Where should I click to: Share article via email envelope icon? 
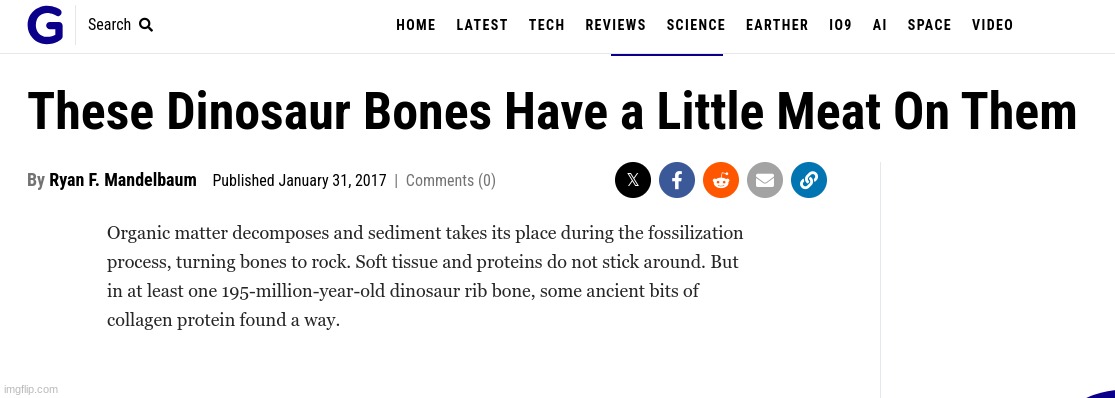(765, 180)
